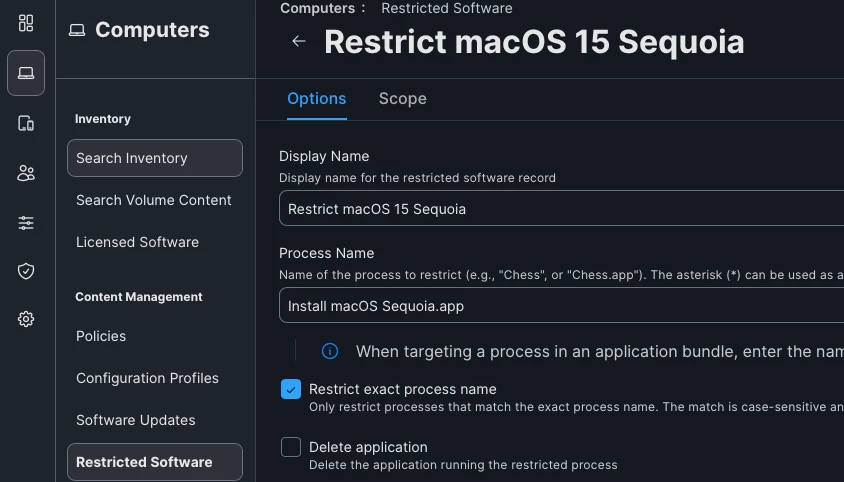Open the sliders settings icon in sidebar
This screenshot has width=844, height=482.
point(26,222)
